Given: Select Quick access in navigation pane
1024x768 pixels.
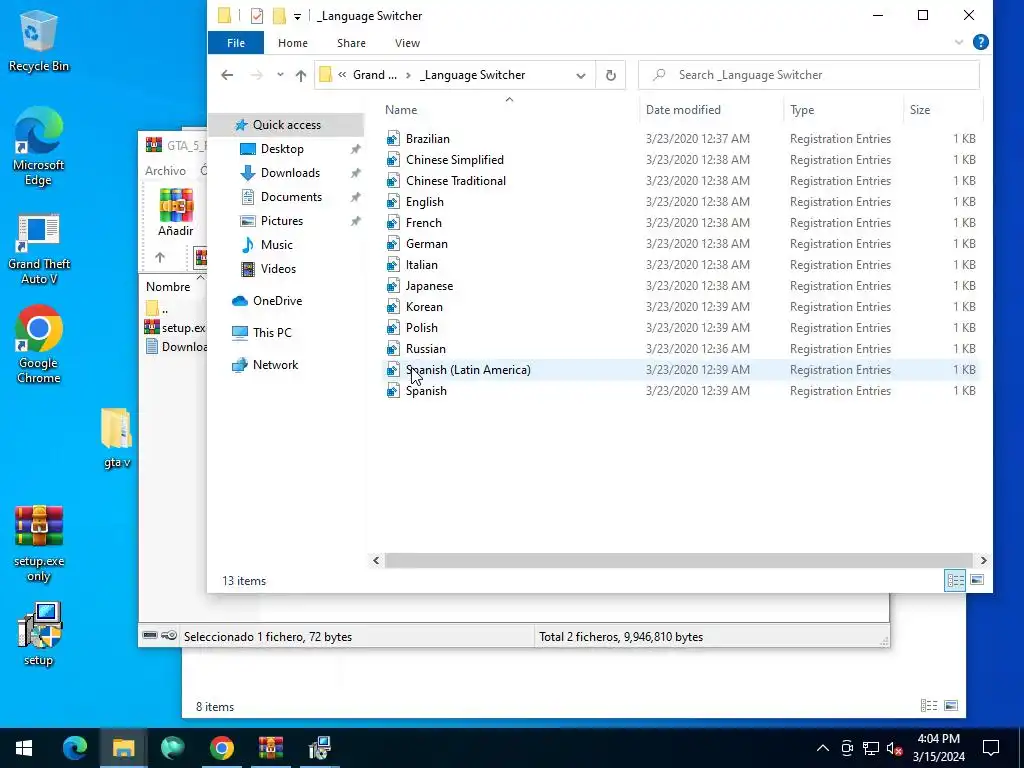Looking at the screenshot, I should (x=286, y=125).
